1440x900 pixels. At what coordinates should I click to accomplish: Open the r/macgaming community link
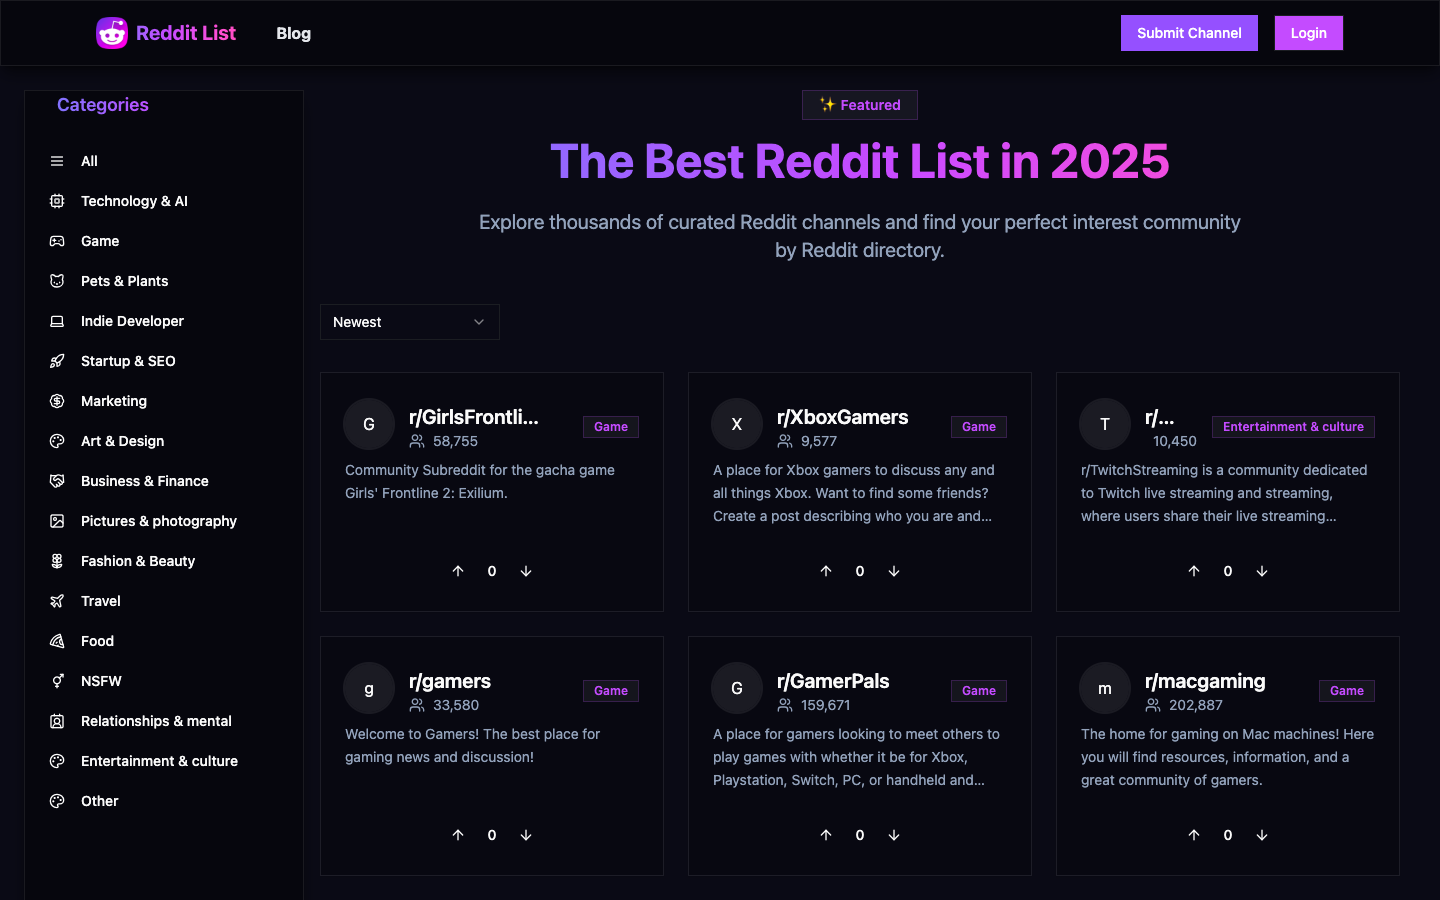coord(1204,681)
